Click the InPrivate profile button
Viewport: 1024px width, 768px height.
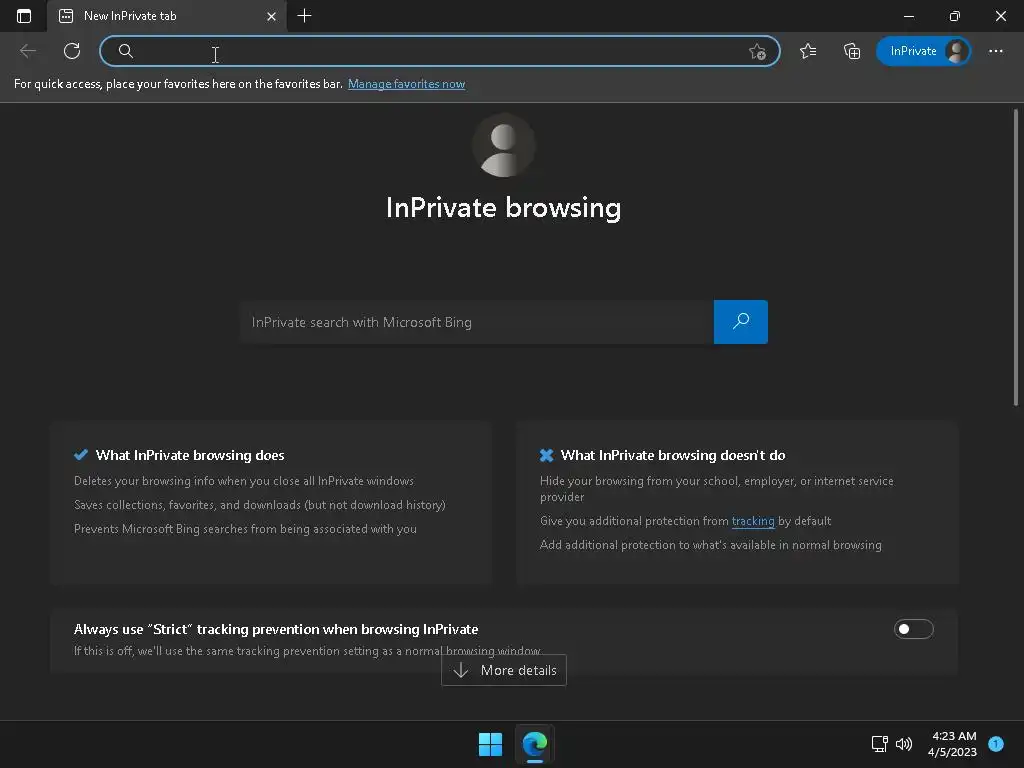(x=923, y=51)
